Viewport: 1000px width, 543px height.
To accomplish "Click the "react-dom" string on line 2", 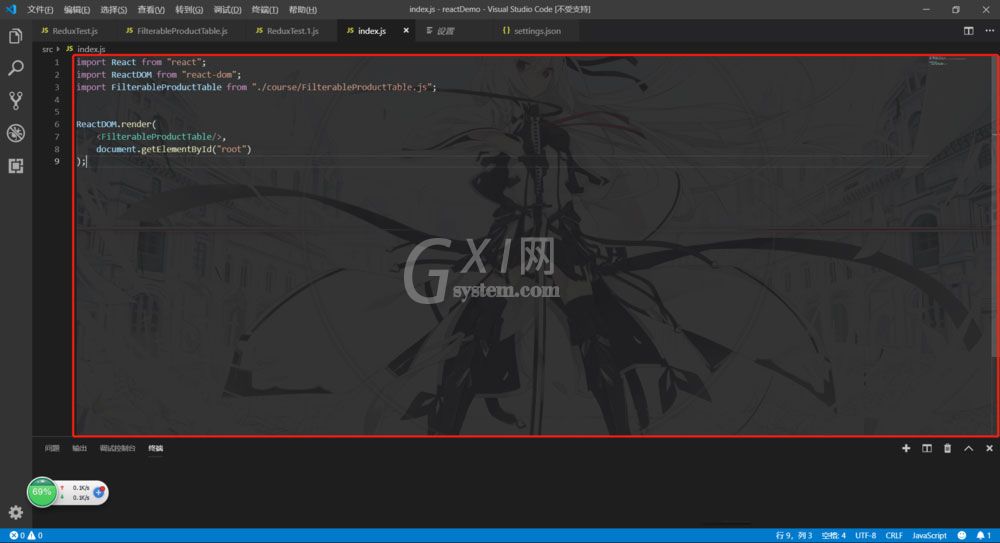I will 209,75.
